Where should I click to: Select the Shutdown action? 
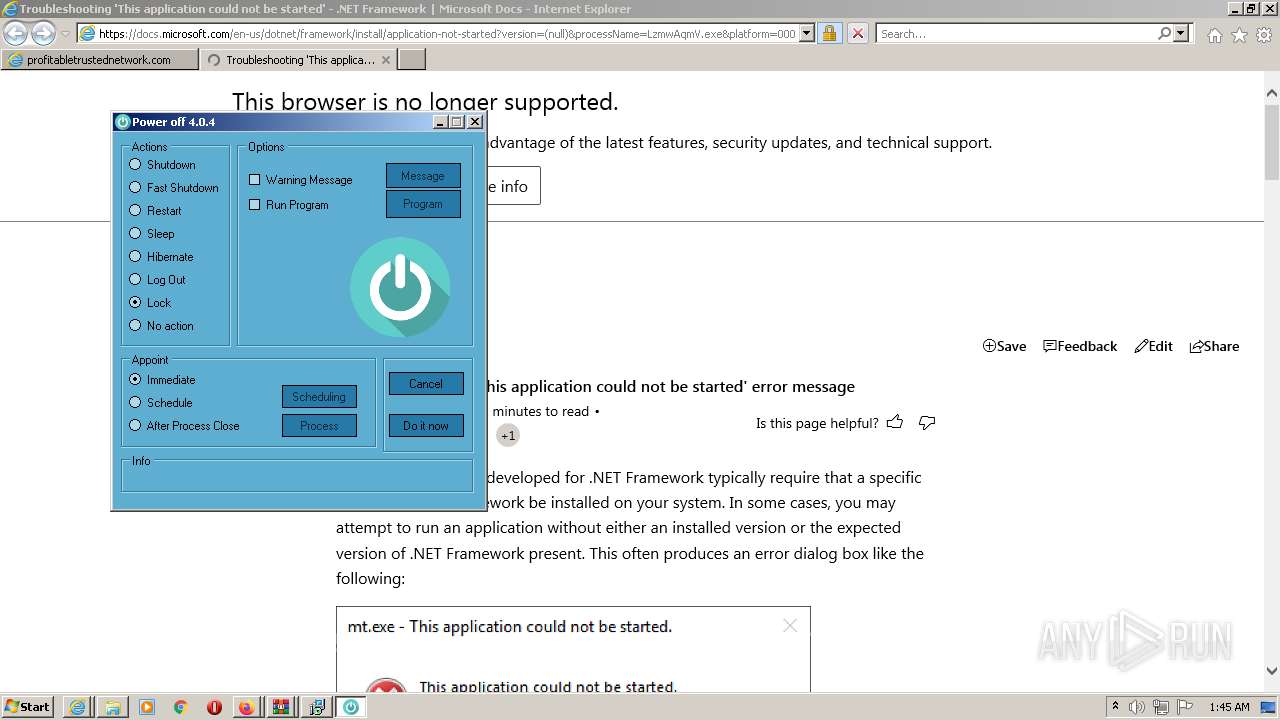[163, 165]
